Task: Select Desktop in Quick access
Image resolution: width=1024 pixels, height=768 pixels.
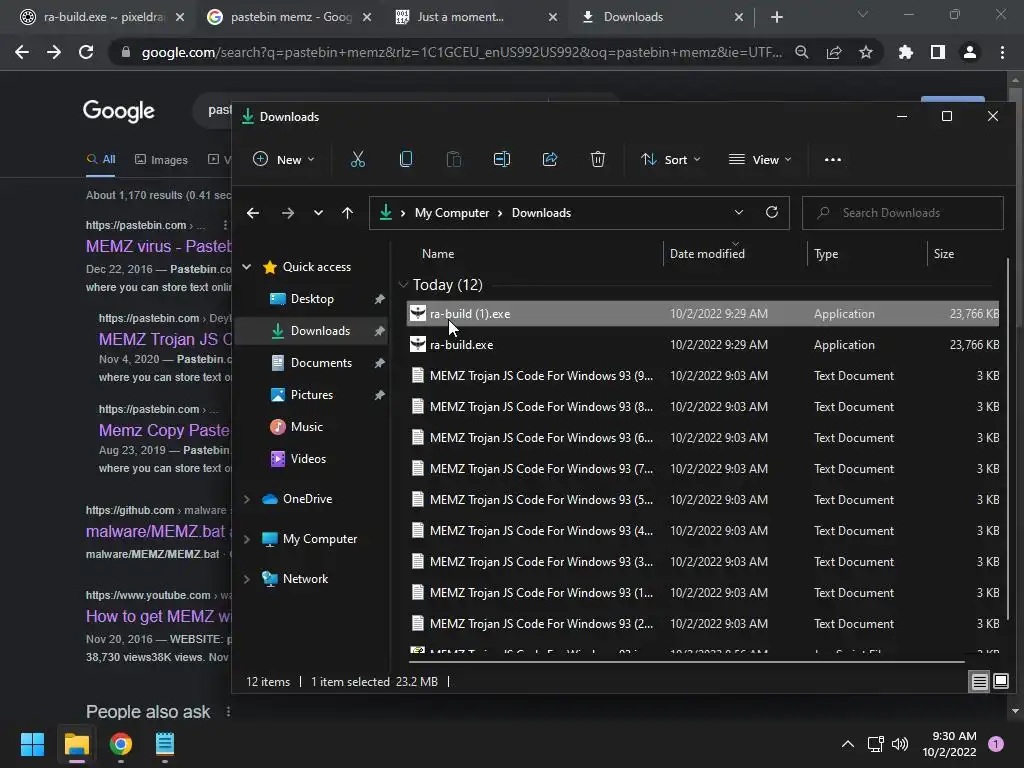Action: (x=312, y=298)
